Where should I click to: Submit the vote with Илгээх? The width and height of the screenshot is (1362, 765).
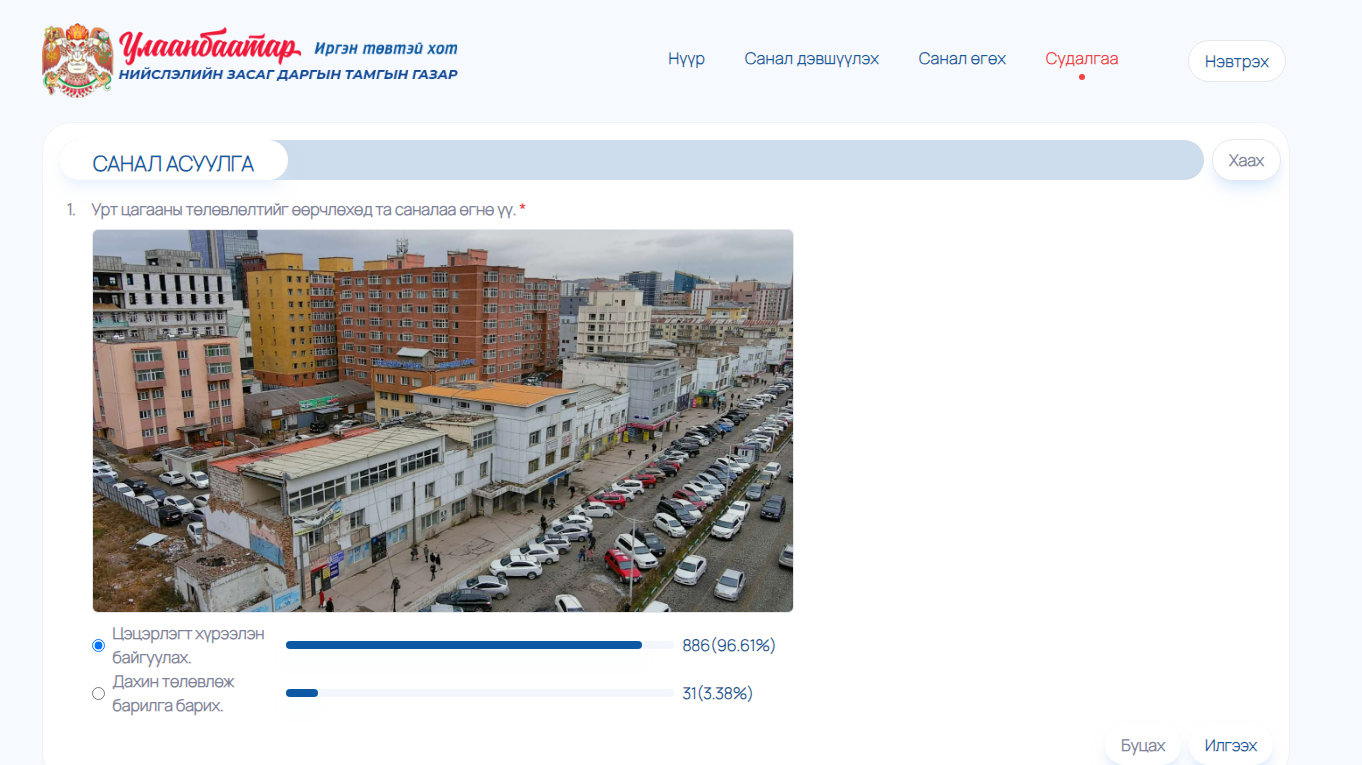1230,746
